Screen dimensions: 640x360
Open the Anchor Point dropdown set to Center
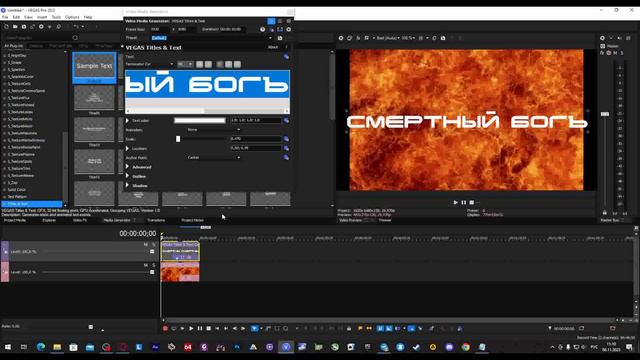tap(213, 158)
